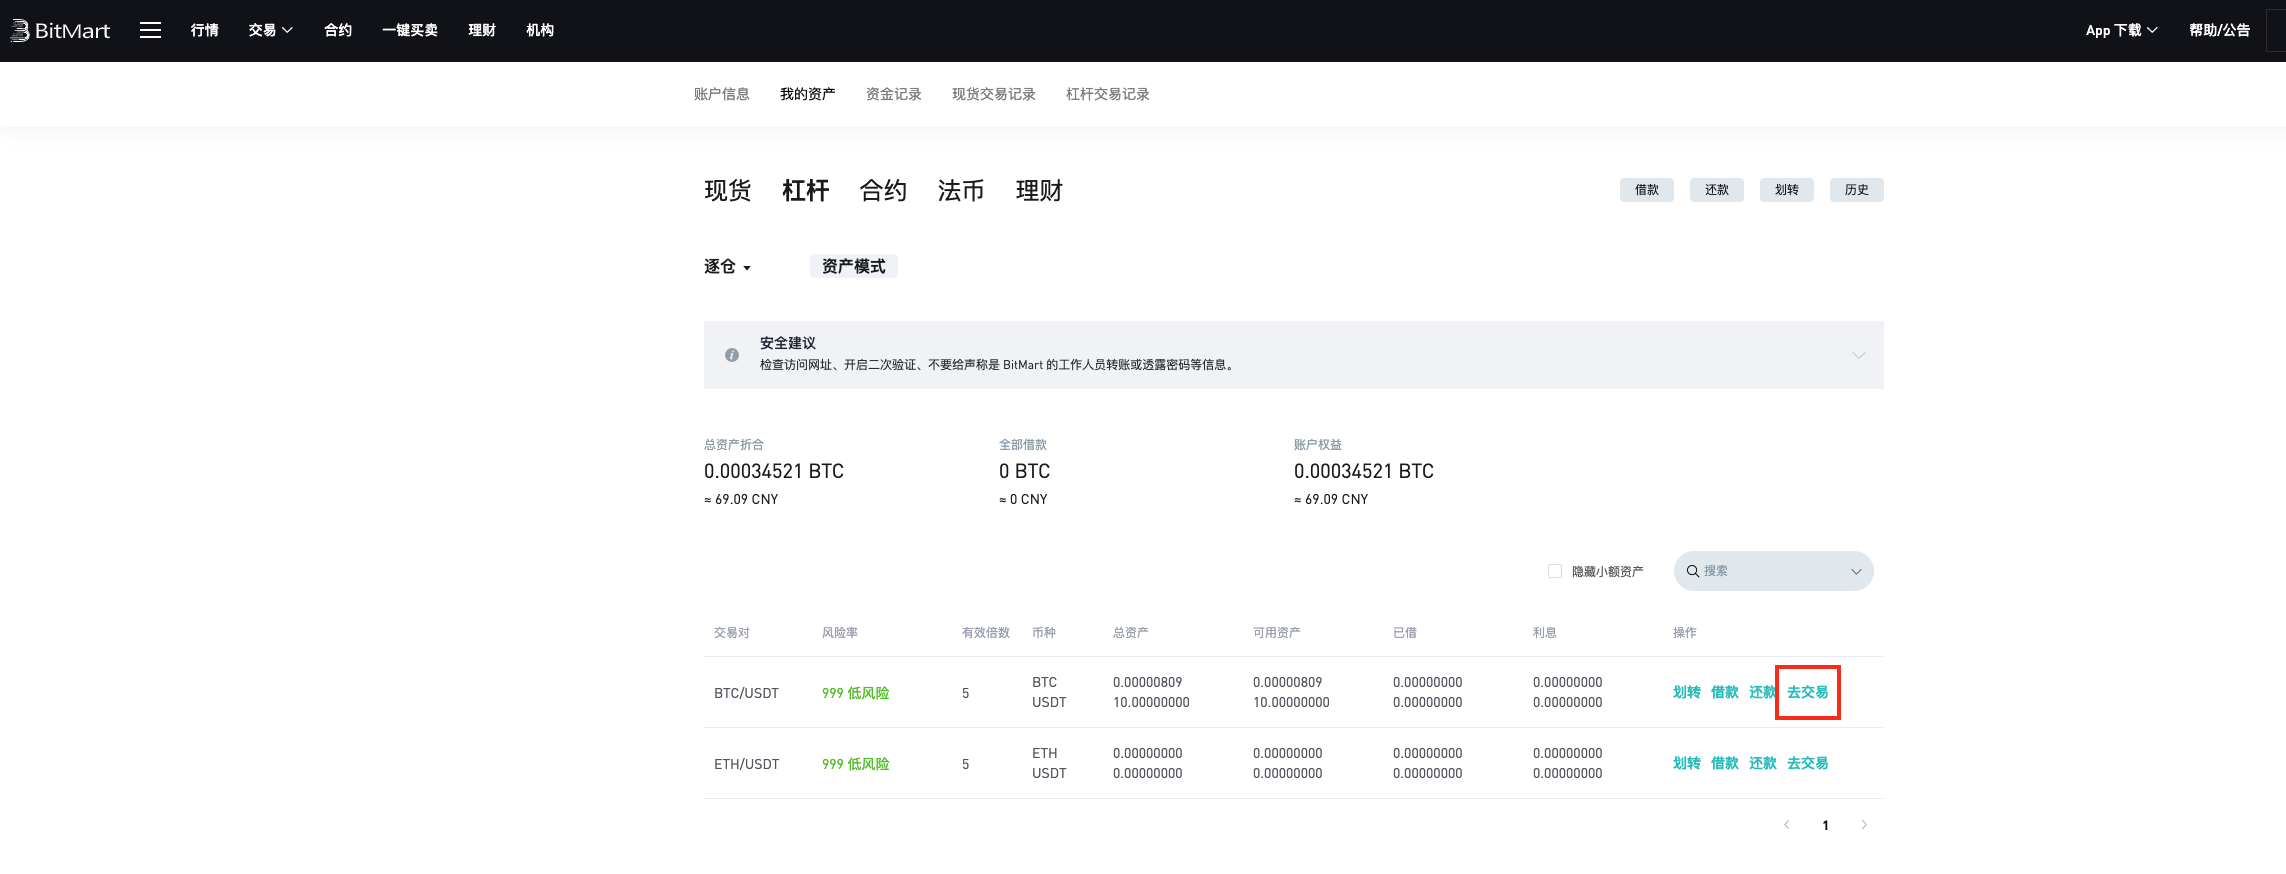Click the security advice info icon
The width and height of the screenshot is (2286, 874).
[732, 355]
